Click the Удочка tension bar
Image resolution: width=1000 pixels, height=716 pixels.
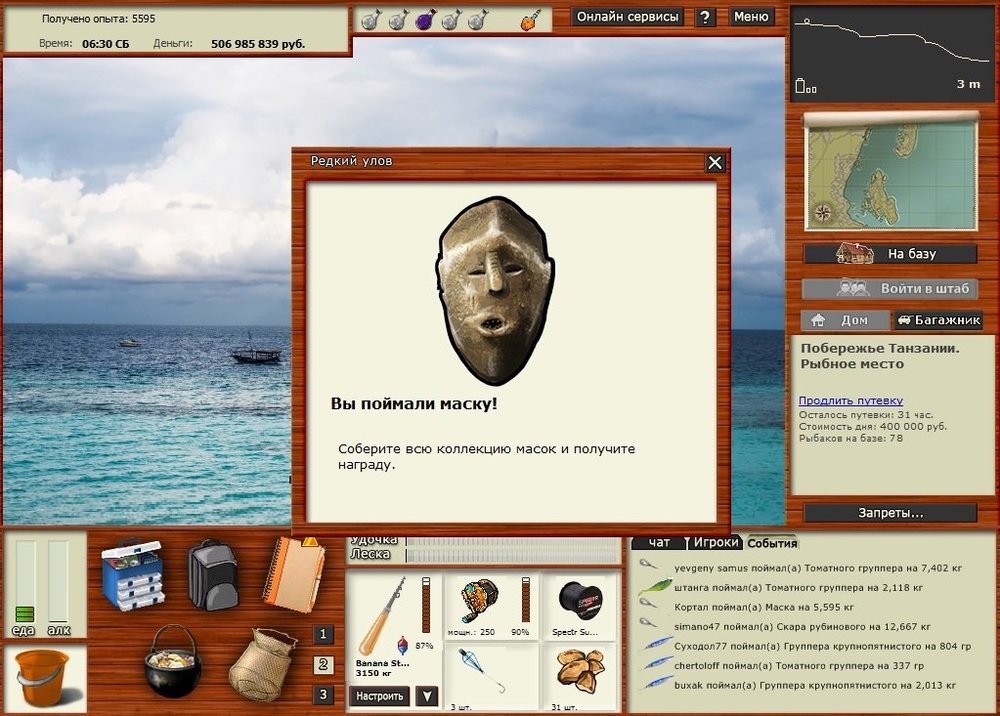click(513, 542)
